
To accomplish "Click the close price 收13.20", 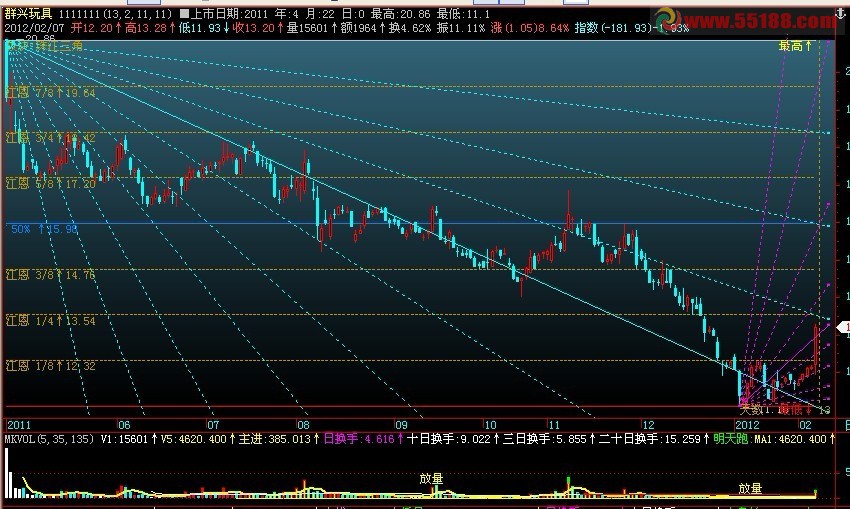I will [x=254, y=28].
